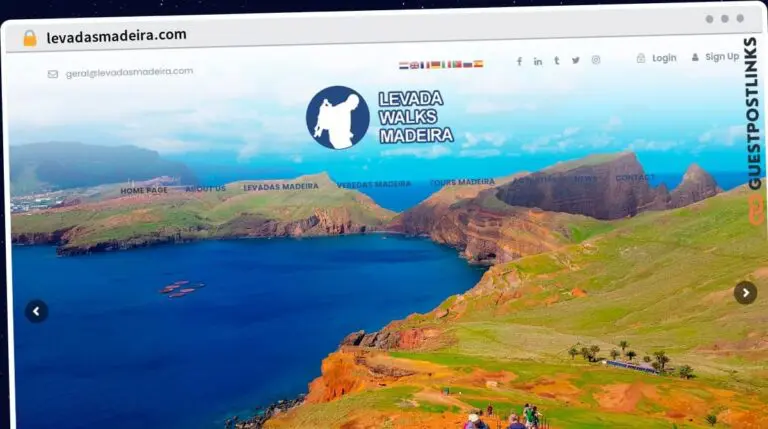This screenshot has width=768, height=429.
Task: Open the News menu item
Action: [x=586, y=179]
